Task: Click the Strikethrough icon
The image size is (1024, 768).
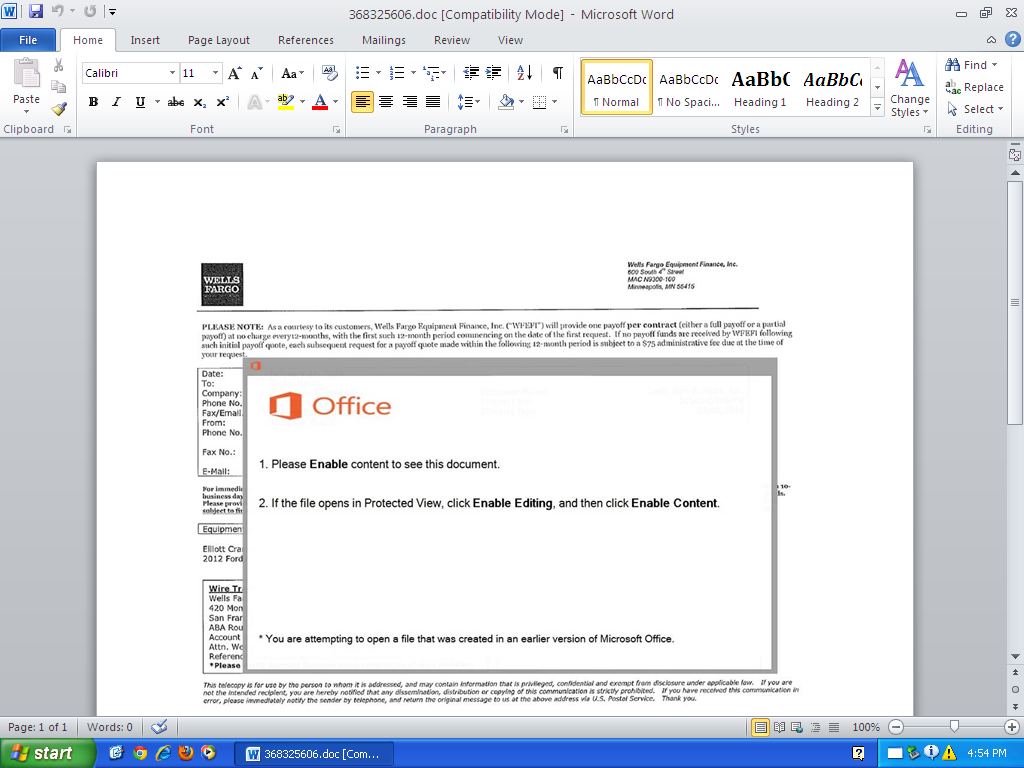Action: pos(176,102)
